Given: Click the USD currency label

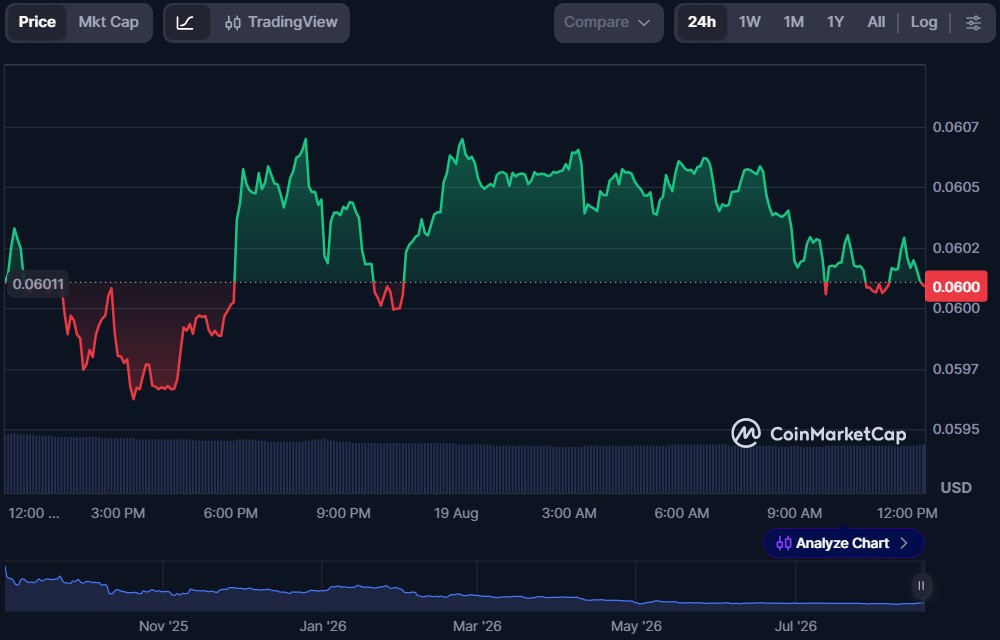Looking at the screenshot, I should click(x=956, y=488).
